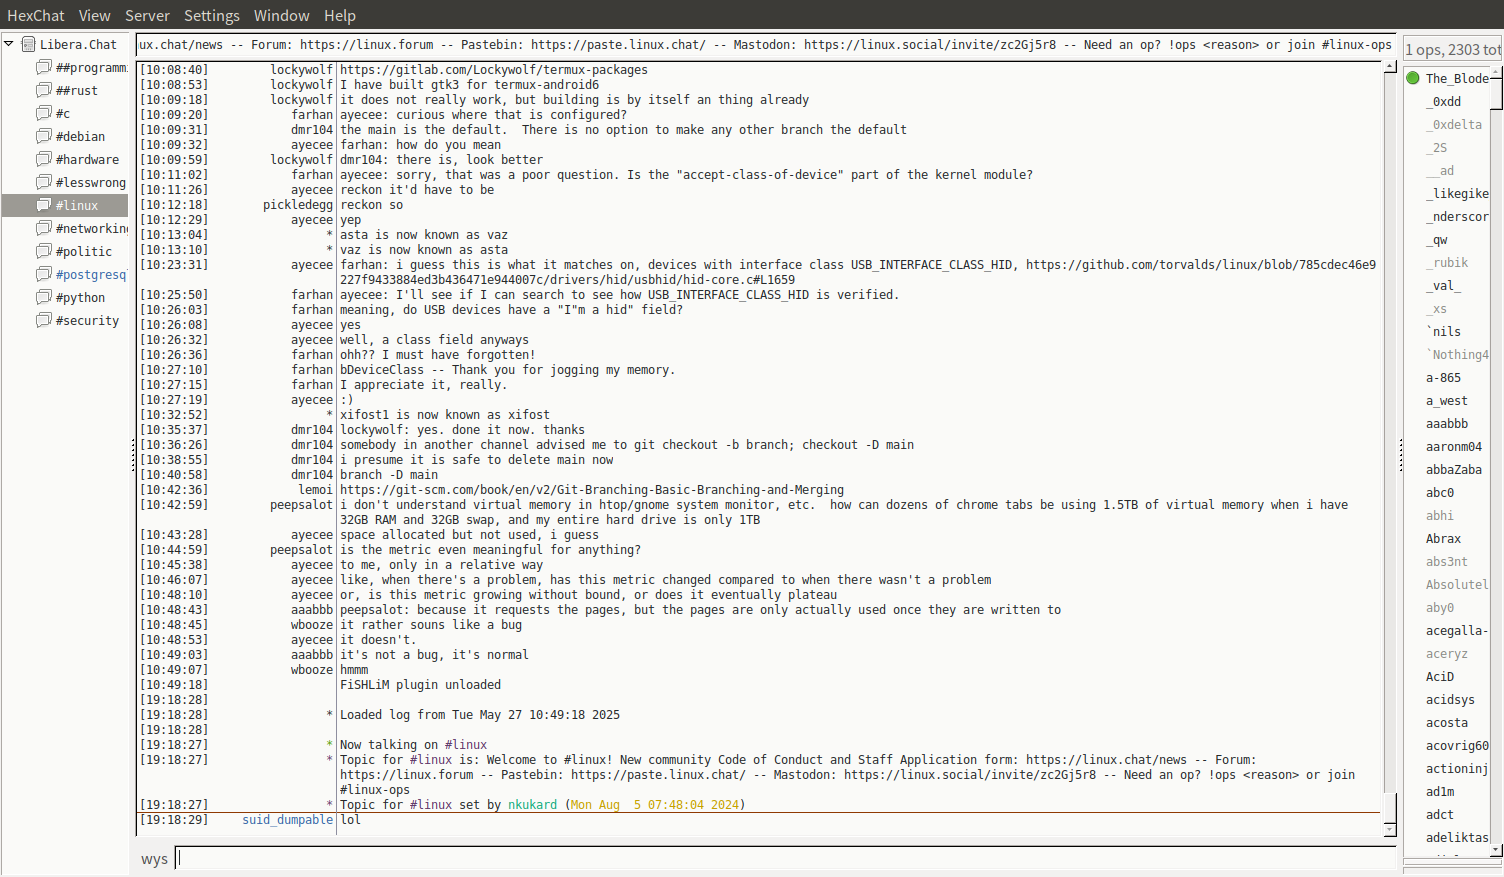Image resolution: width=1504 pixels, height=877 pixels.
Task: Click the Libera.Chat server icon
Action: pyautogui.click(x=29, y=44)
